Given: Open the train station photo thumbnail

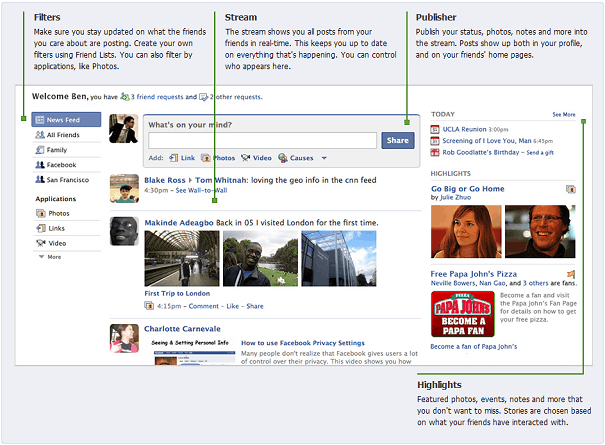Looking at the screenshot, I should tap(182, 259).
